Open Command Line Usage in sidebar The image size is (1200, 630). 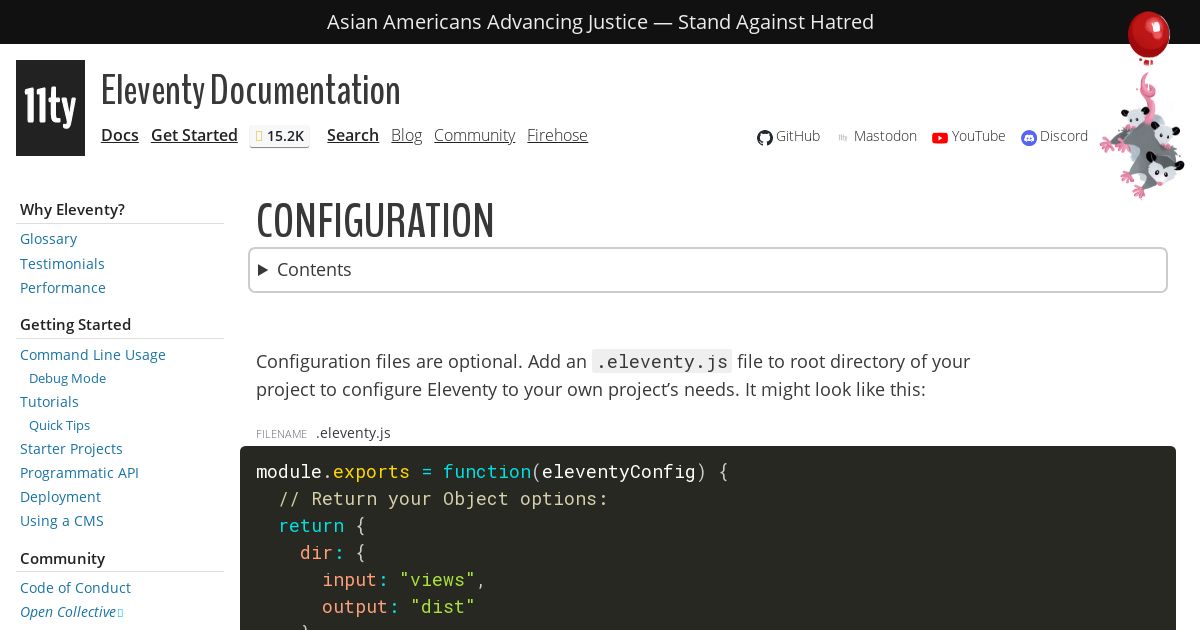93,355
